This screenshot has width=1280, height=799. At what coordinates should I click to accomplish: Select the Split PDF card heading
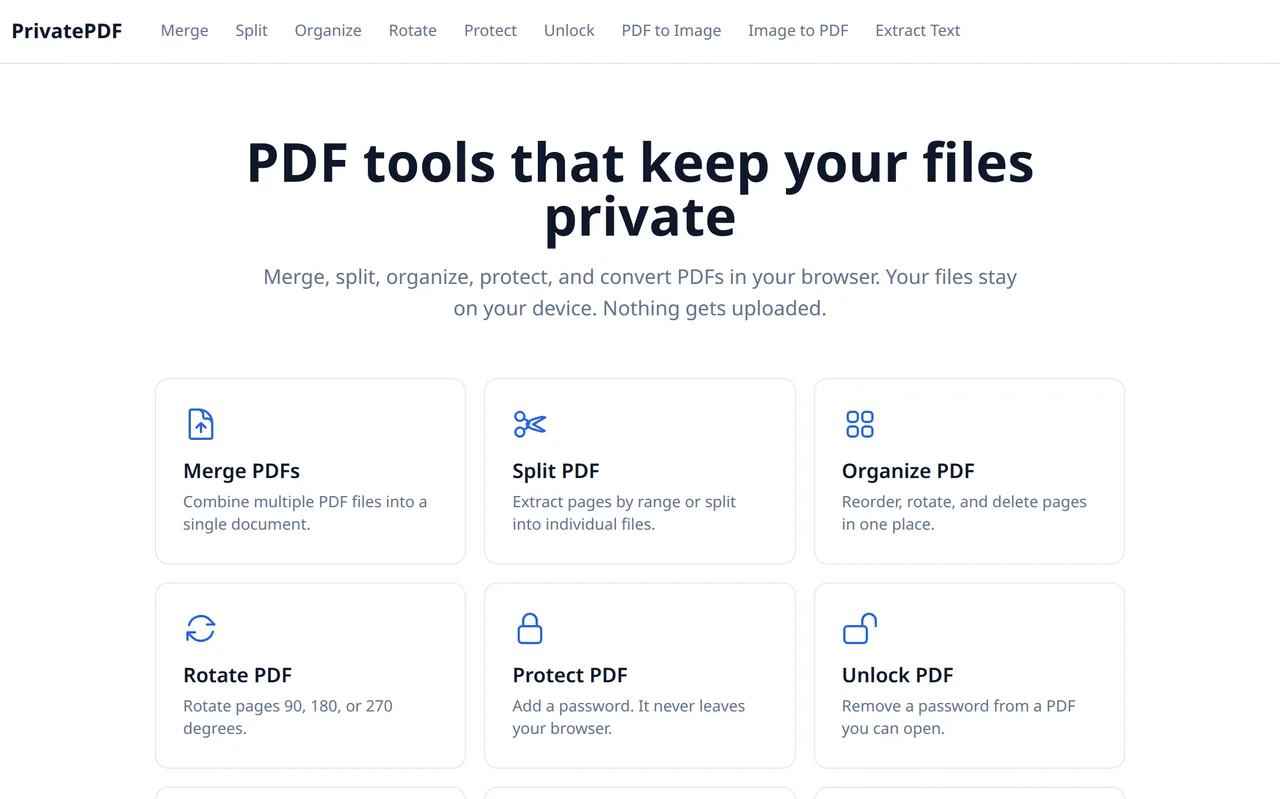[556, 471]
